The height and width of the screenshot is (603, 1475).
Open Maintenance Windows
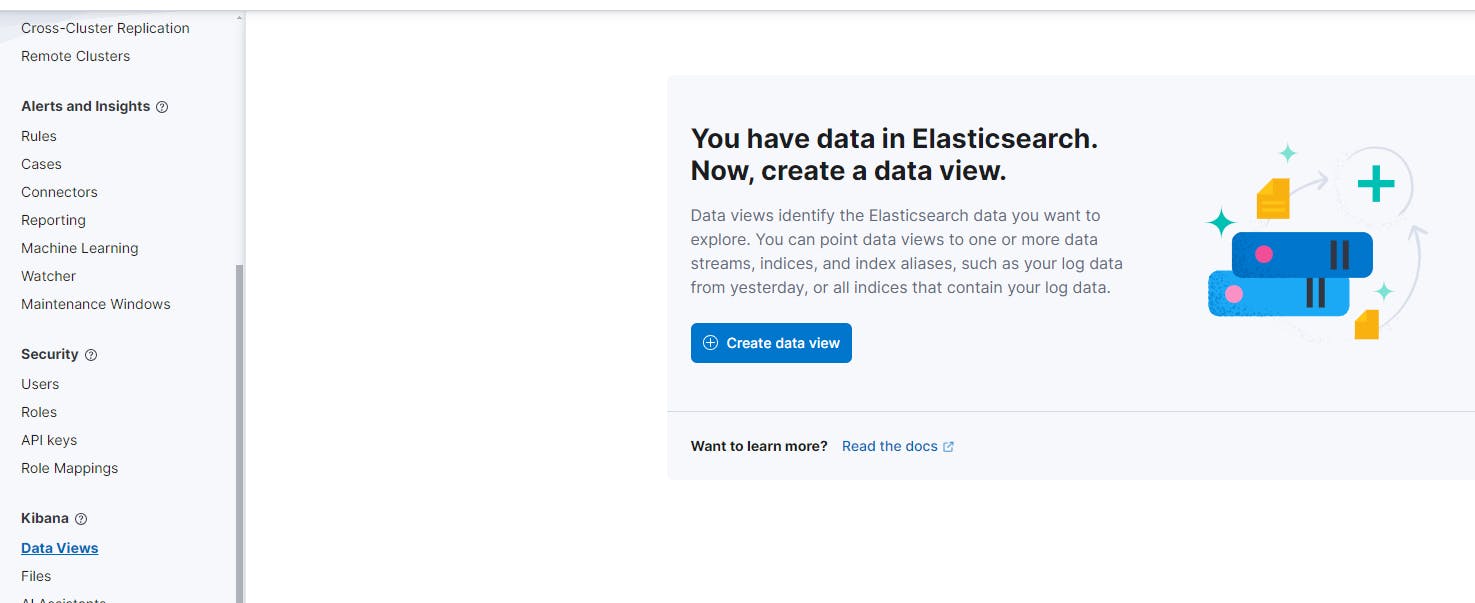96,304
